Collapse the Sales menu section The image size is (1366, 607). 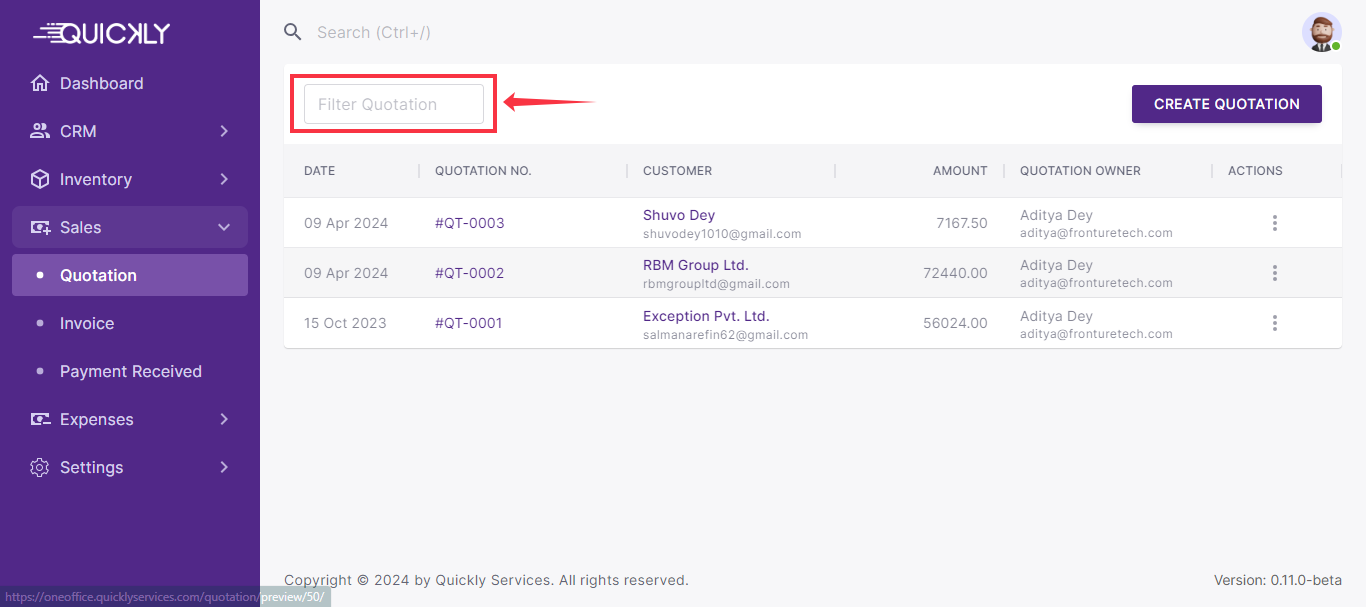224,227
